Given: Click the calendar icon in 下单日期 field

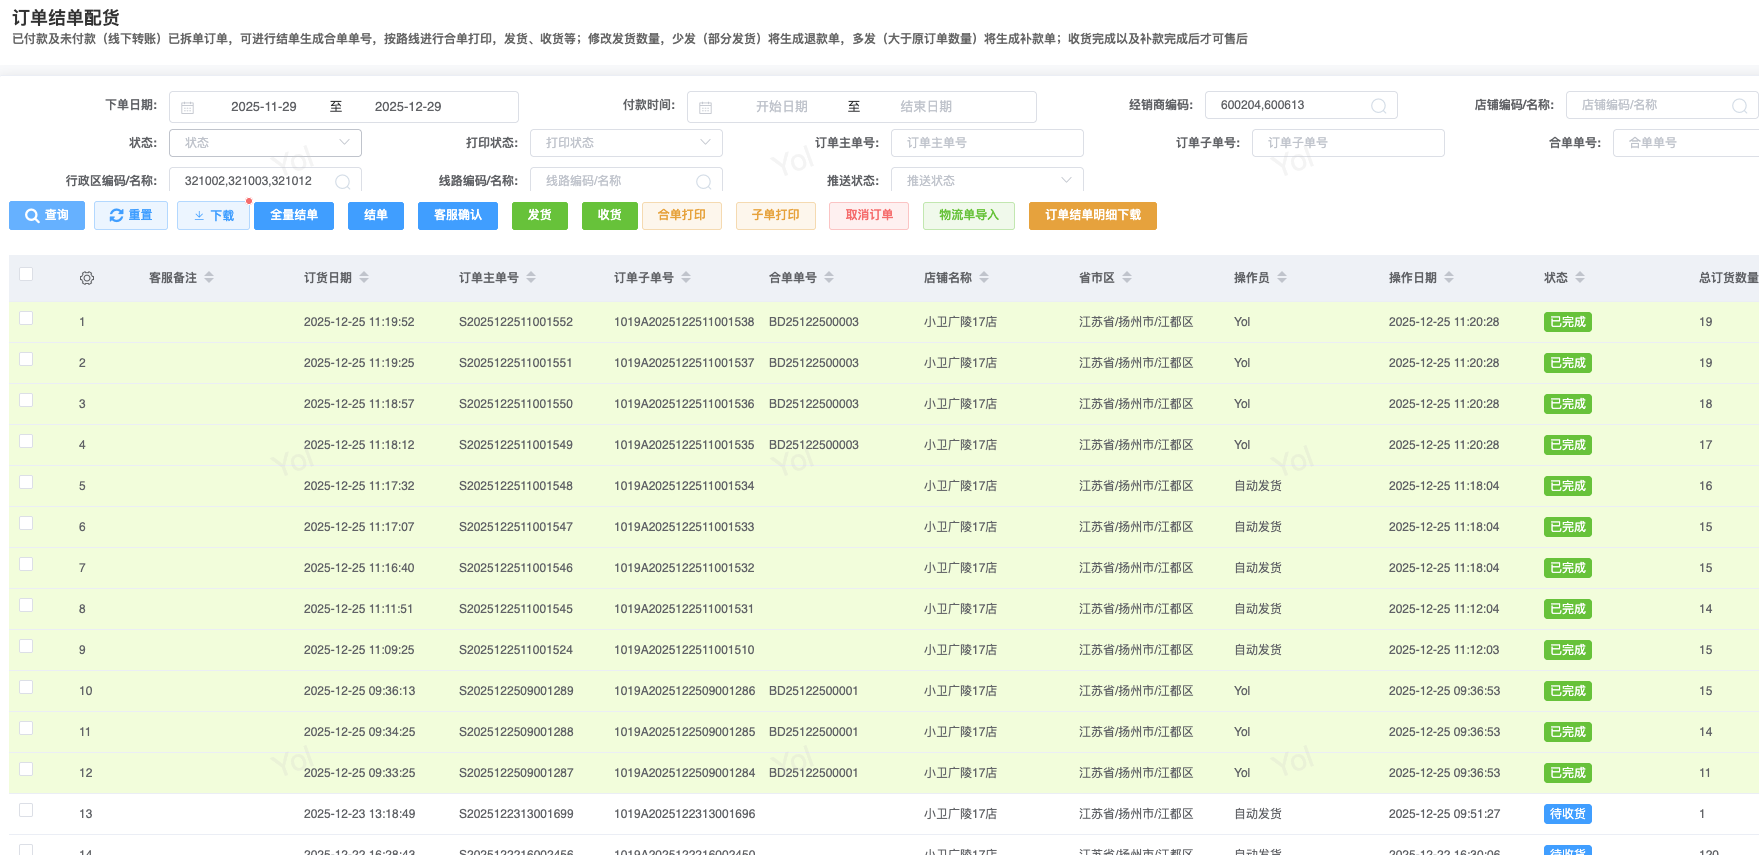Looking at the screenshot, I should [188, 107].
